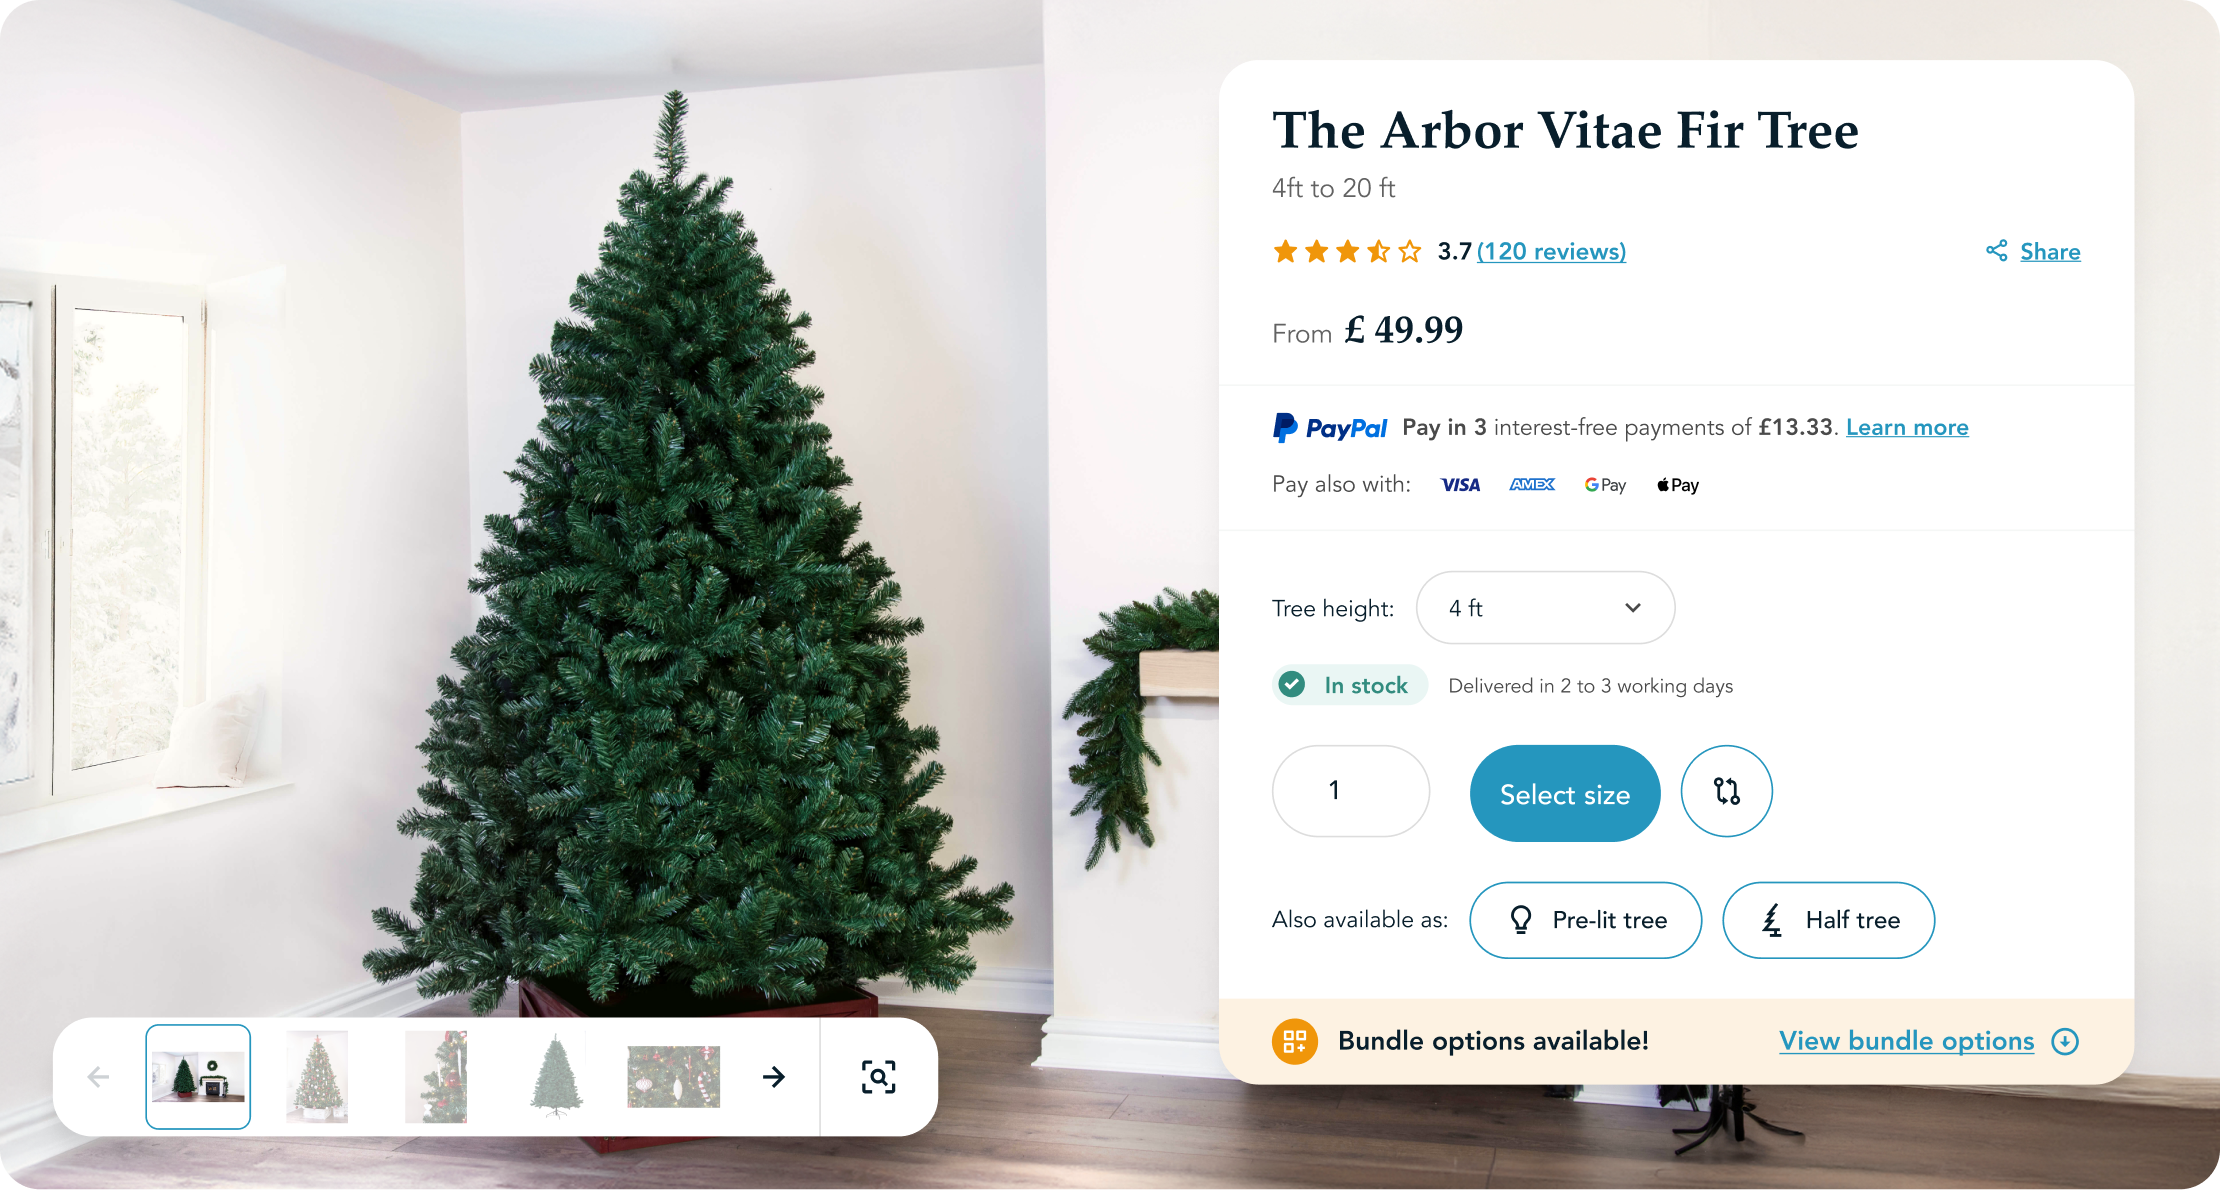Select the decorated tree second thumbnail
Image resolution: width=2220 pixels, height=1190 pixels.
tap(317, 1077)
